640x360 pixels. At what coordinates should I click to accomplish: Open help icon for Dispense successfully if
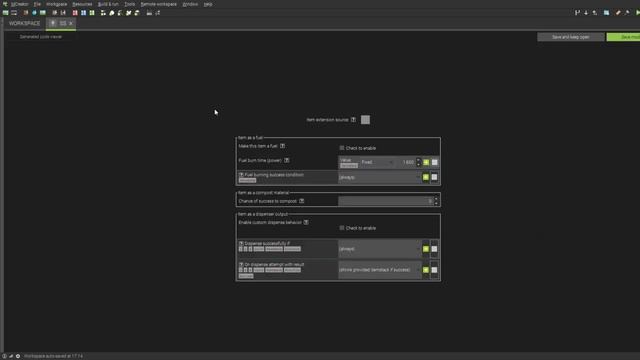(241, 243)
